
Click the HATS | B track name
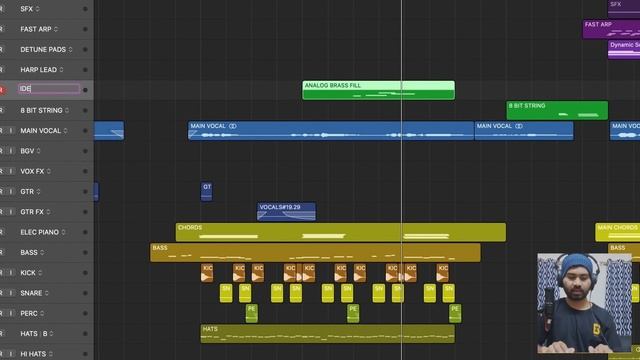[34, 334]
